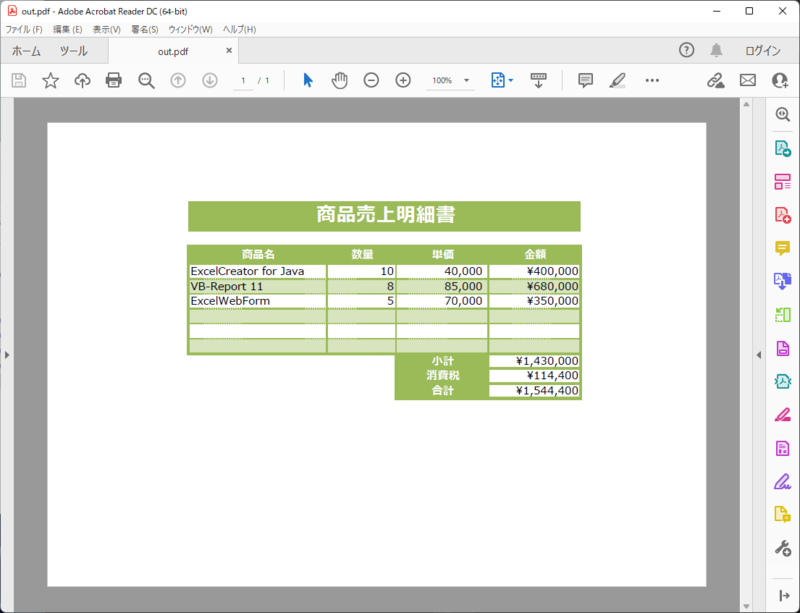Open the page display options dropdown
Viewport: 800px width, 613px height.
tap(504, 80)
